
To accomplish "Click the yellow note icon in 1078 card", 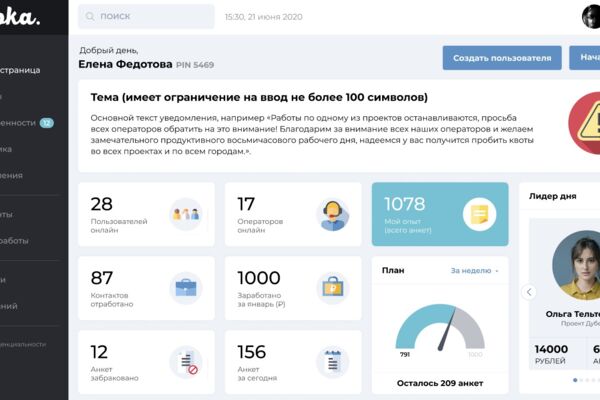I will click(479, 214).
